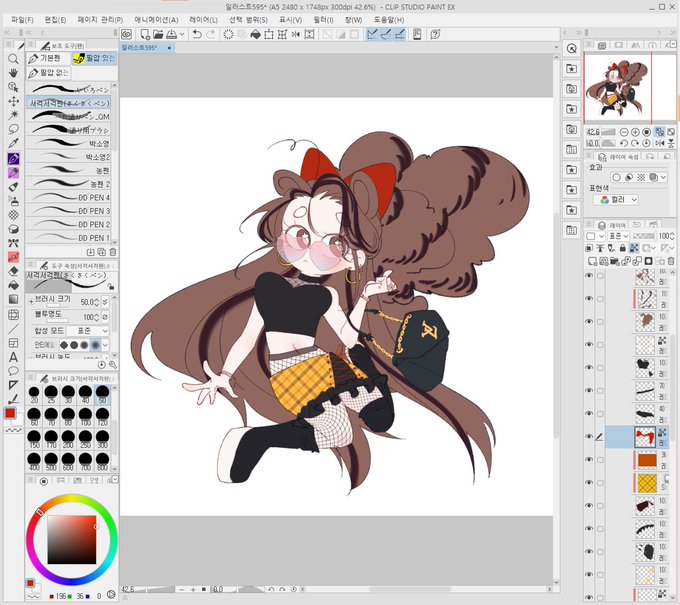Open the 편집(E) menu
The height and width of the screenshot is (605, 680).
pyautogui.click(x=55, y=20)
